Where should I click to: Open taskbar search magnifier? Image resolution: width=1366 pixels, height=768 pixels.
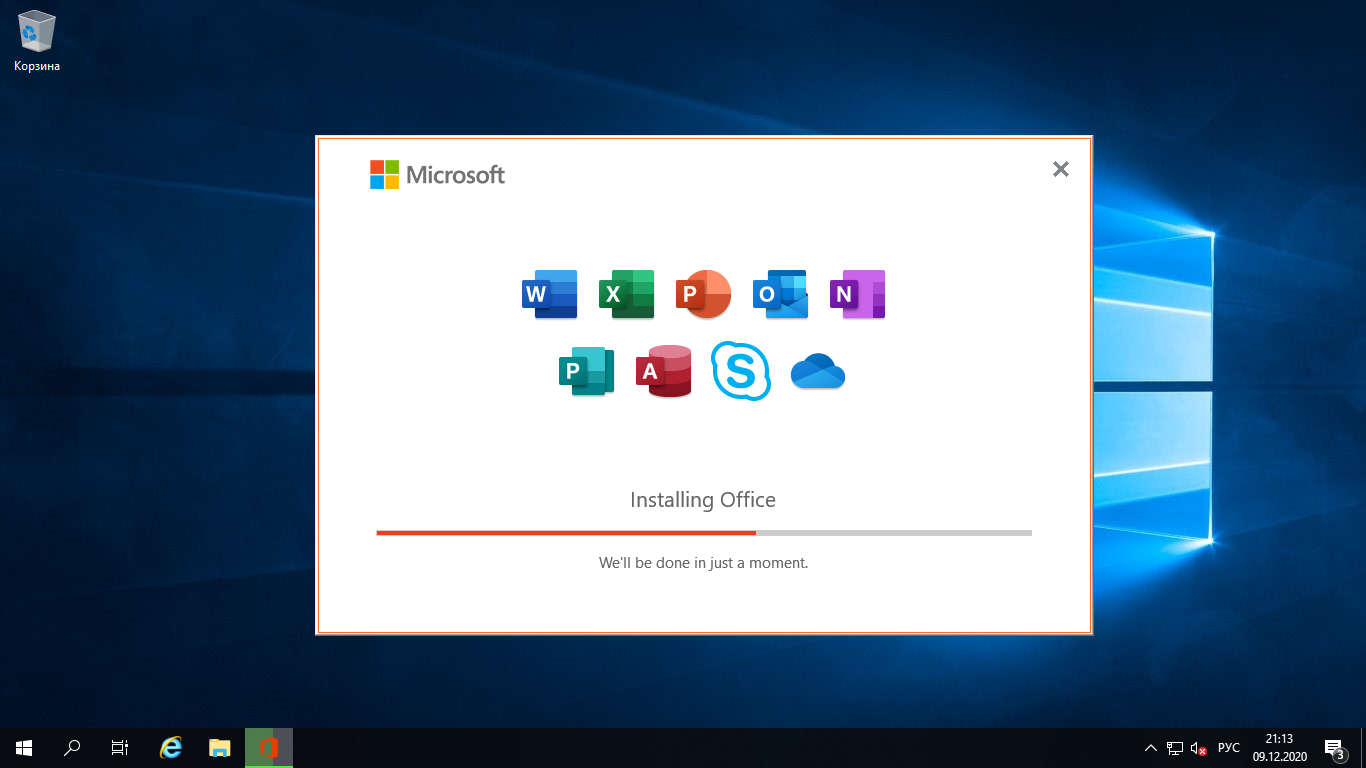[x=72, y=747]
